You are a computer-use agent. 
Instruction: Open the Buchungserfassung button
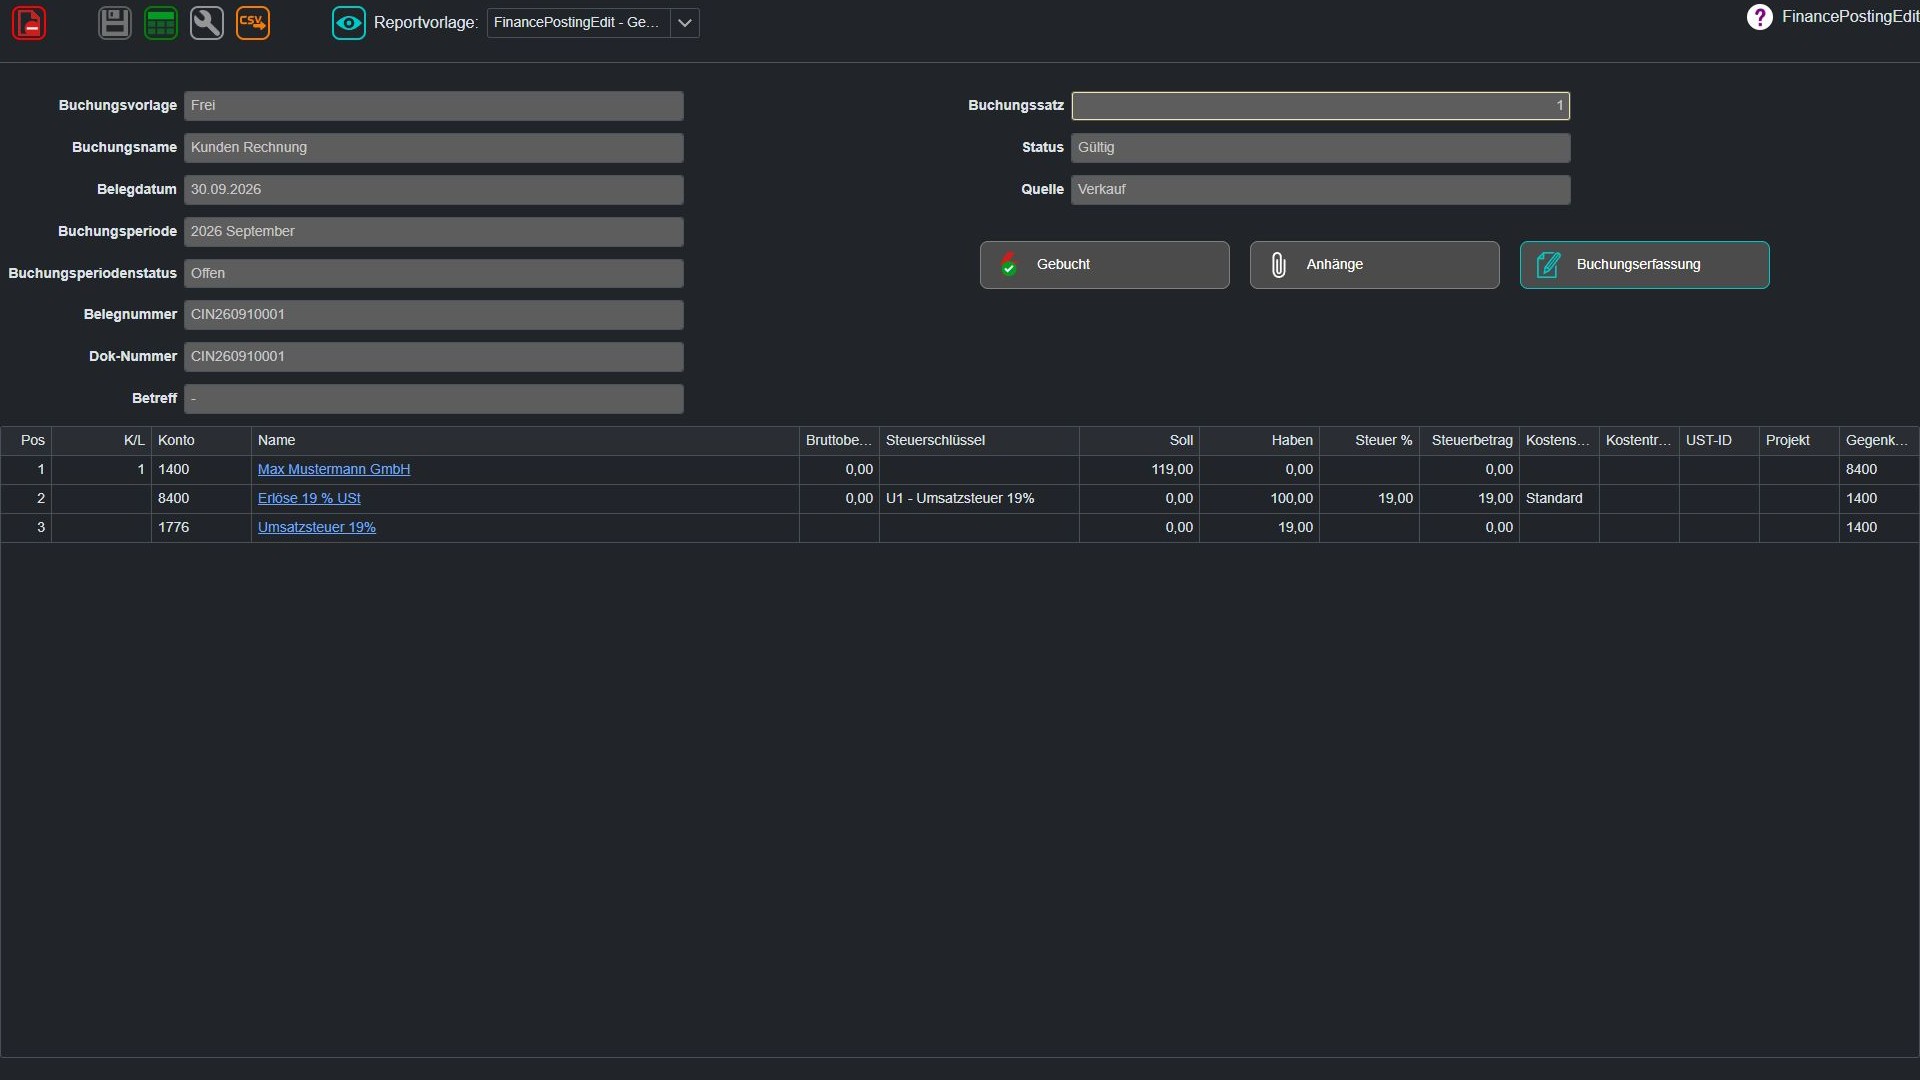(x=1645, y=265)
